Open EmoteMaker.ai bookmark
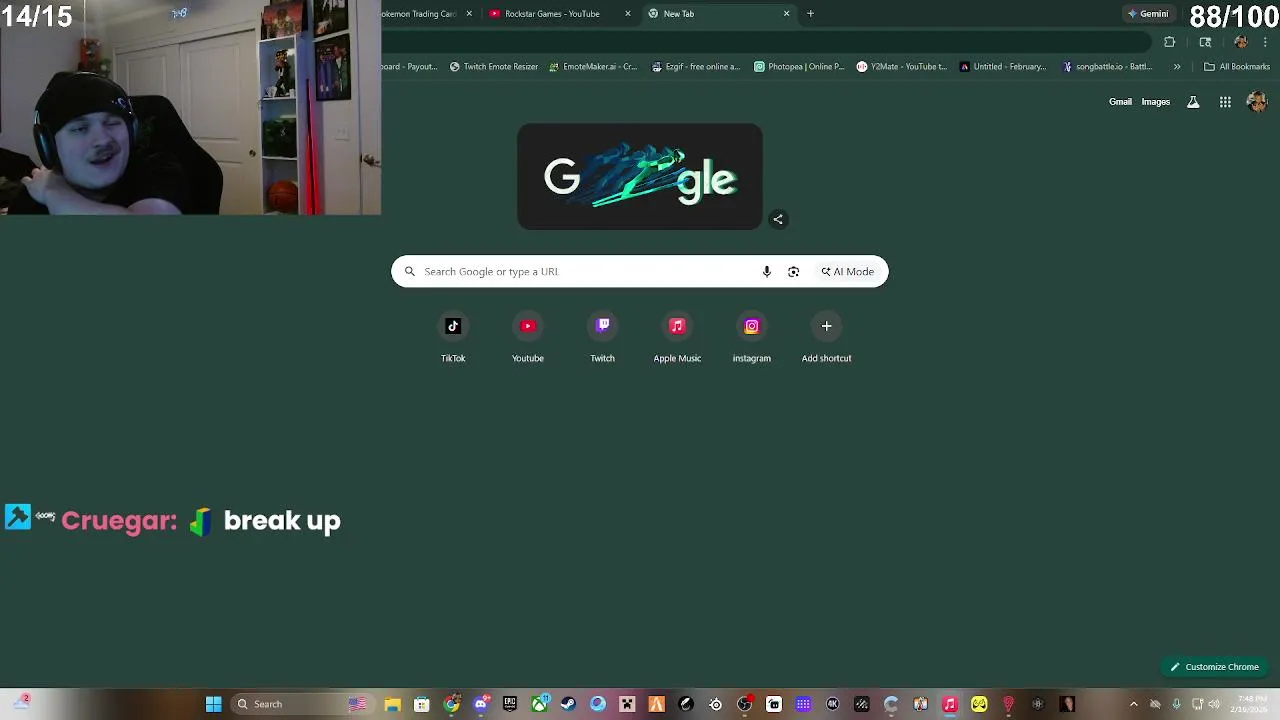This screenshot has width=1280, height=720. [x=592, y=67]
